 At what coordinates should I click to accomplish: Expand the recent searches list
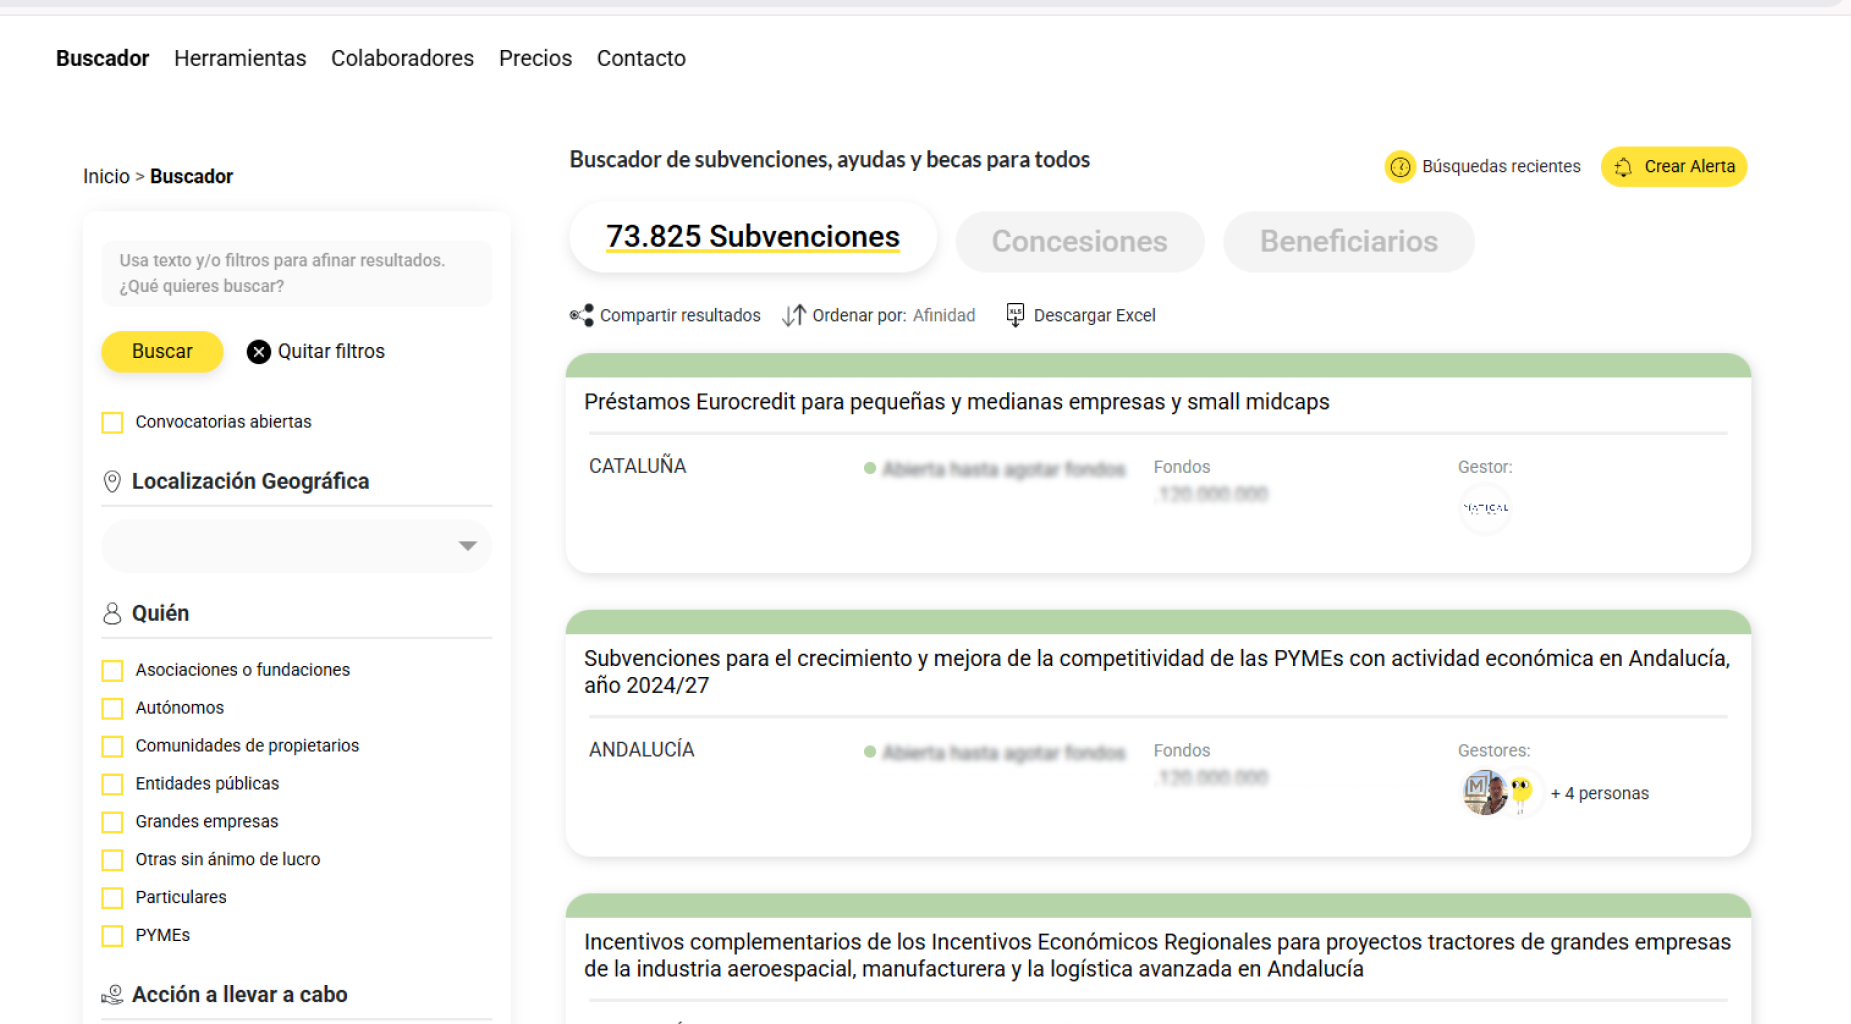click(x=1500, y=167)
